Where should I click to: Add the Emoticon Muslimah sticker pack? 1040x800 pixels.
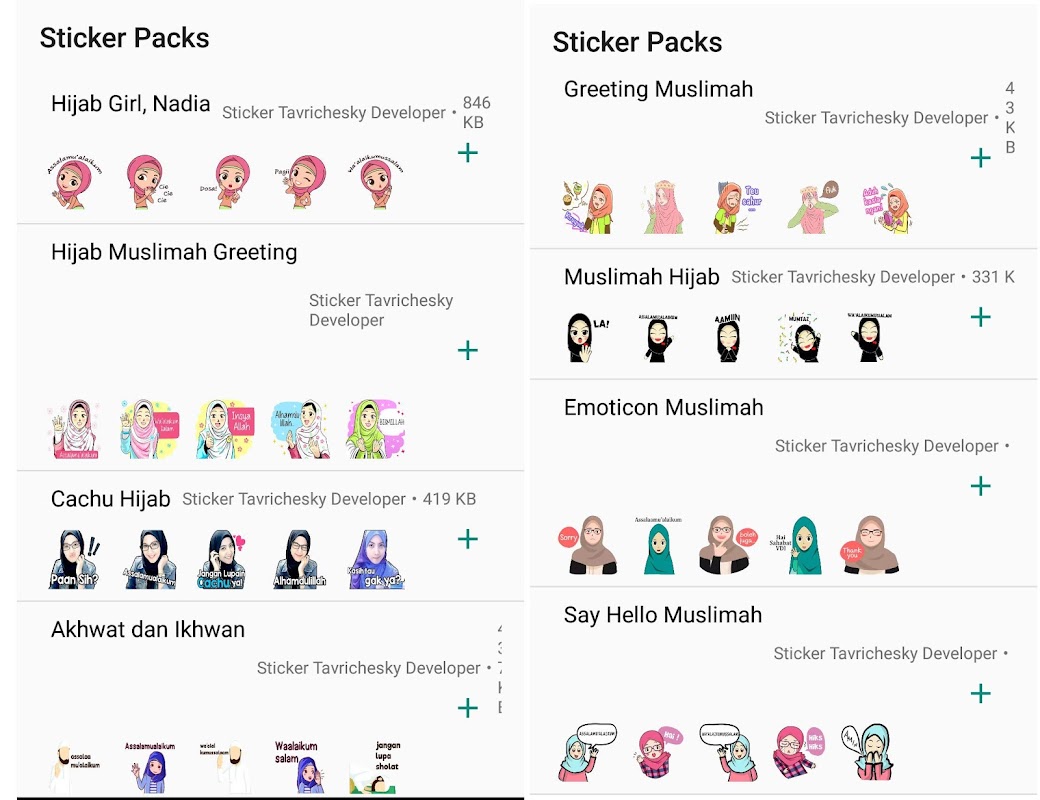tap(980, 486)
